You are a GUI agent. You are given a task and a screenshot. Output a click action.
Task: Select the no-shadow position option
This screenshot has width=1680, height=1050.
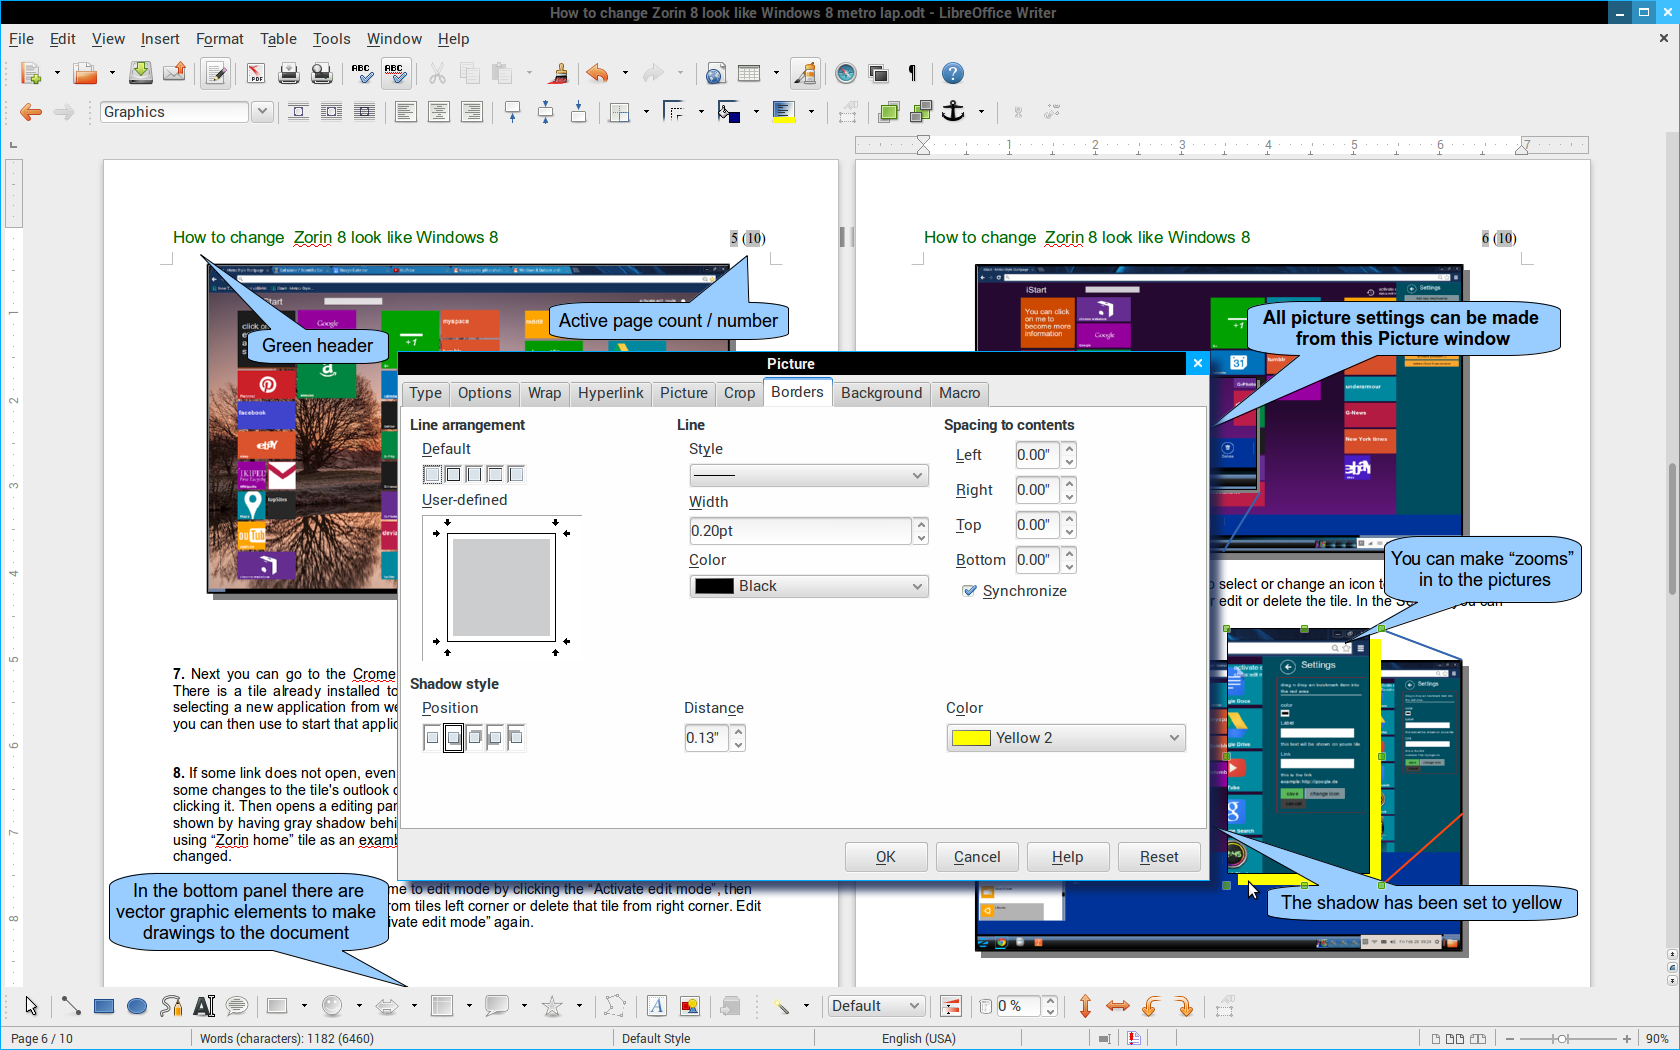432,738
